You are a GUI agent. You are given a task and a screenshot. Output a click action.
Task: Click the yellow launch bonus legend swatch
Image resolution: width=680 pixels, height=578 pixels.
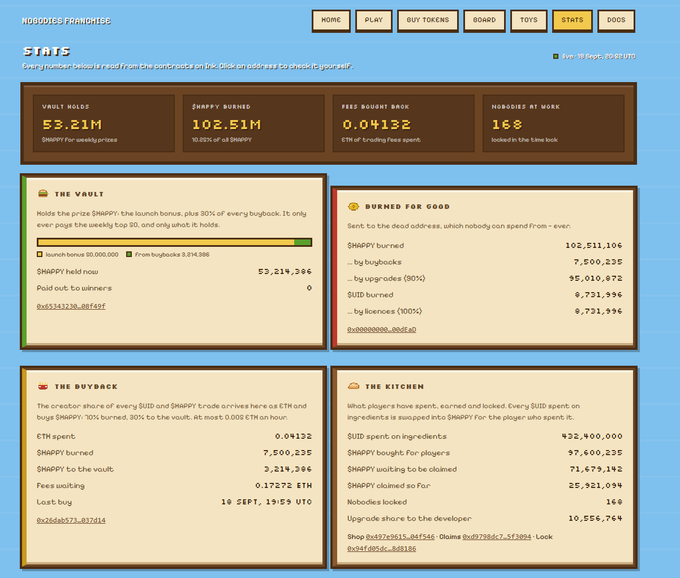point(39,255)
